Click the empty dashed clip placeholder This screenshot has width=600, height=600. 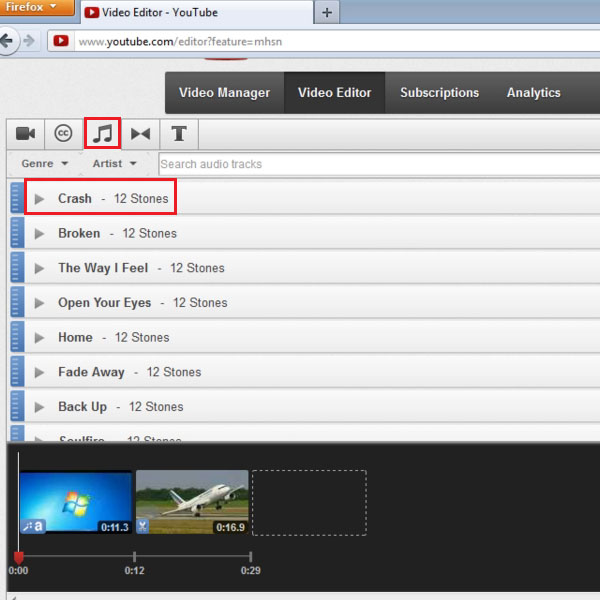click(x=309, y=502)
